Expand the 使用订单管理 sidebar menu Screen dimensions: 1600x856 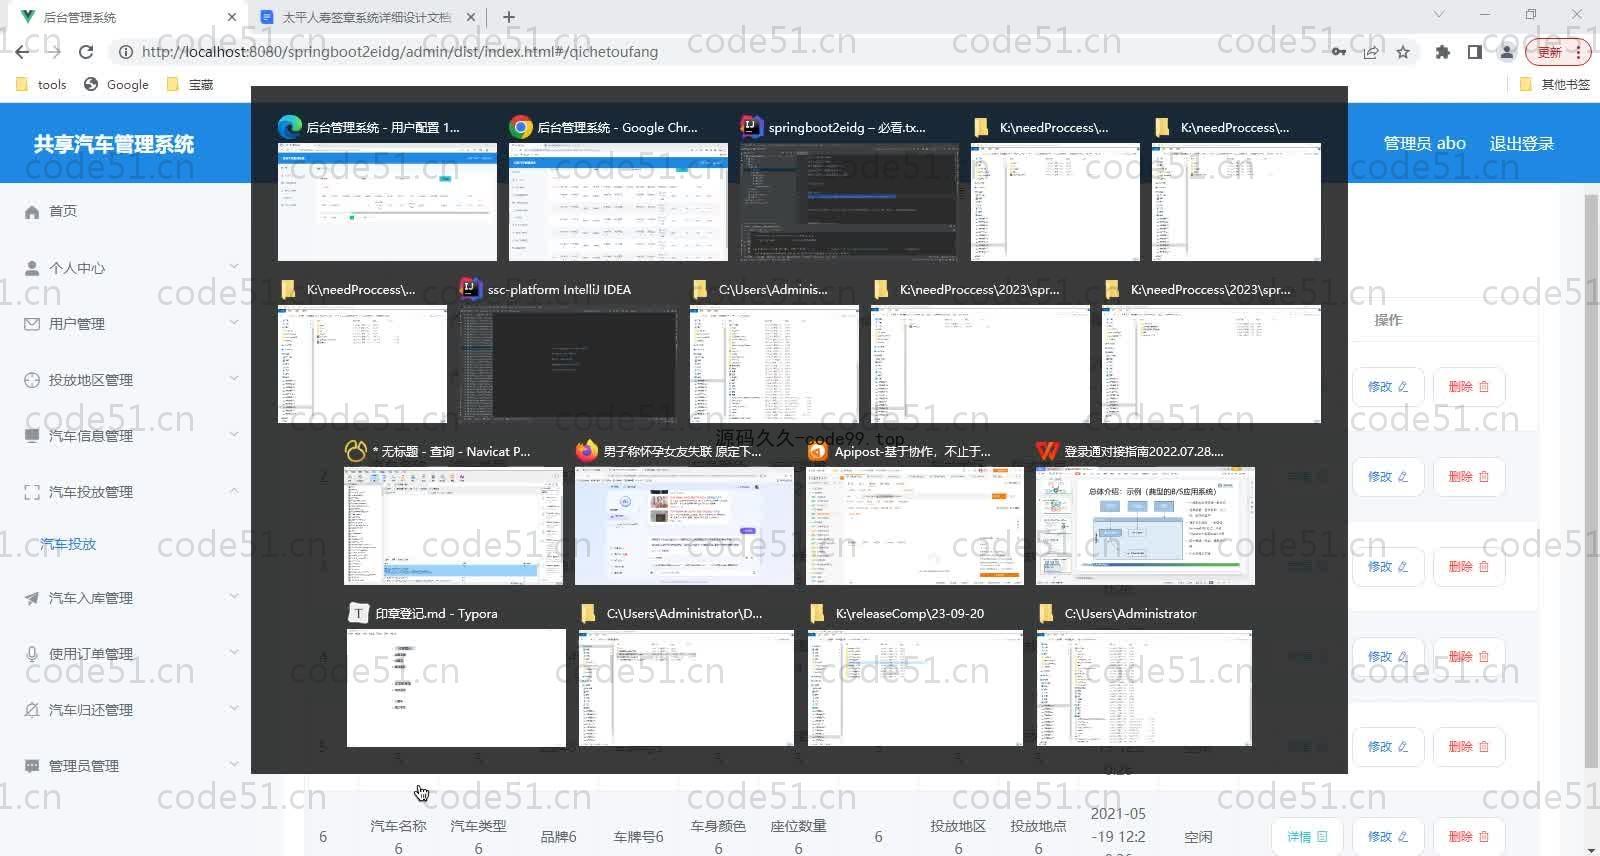pyautogui.click(x=125, y=654)
